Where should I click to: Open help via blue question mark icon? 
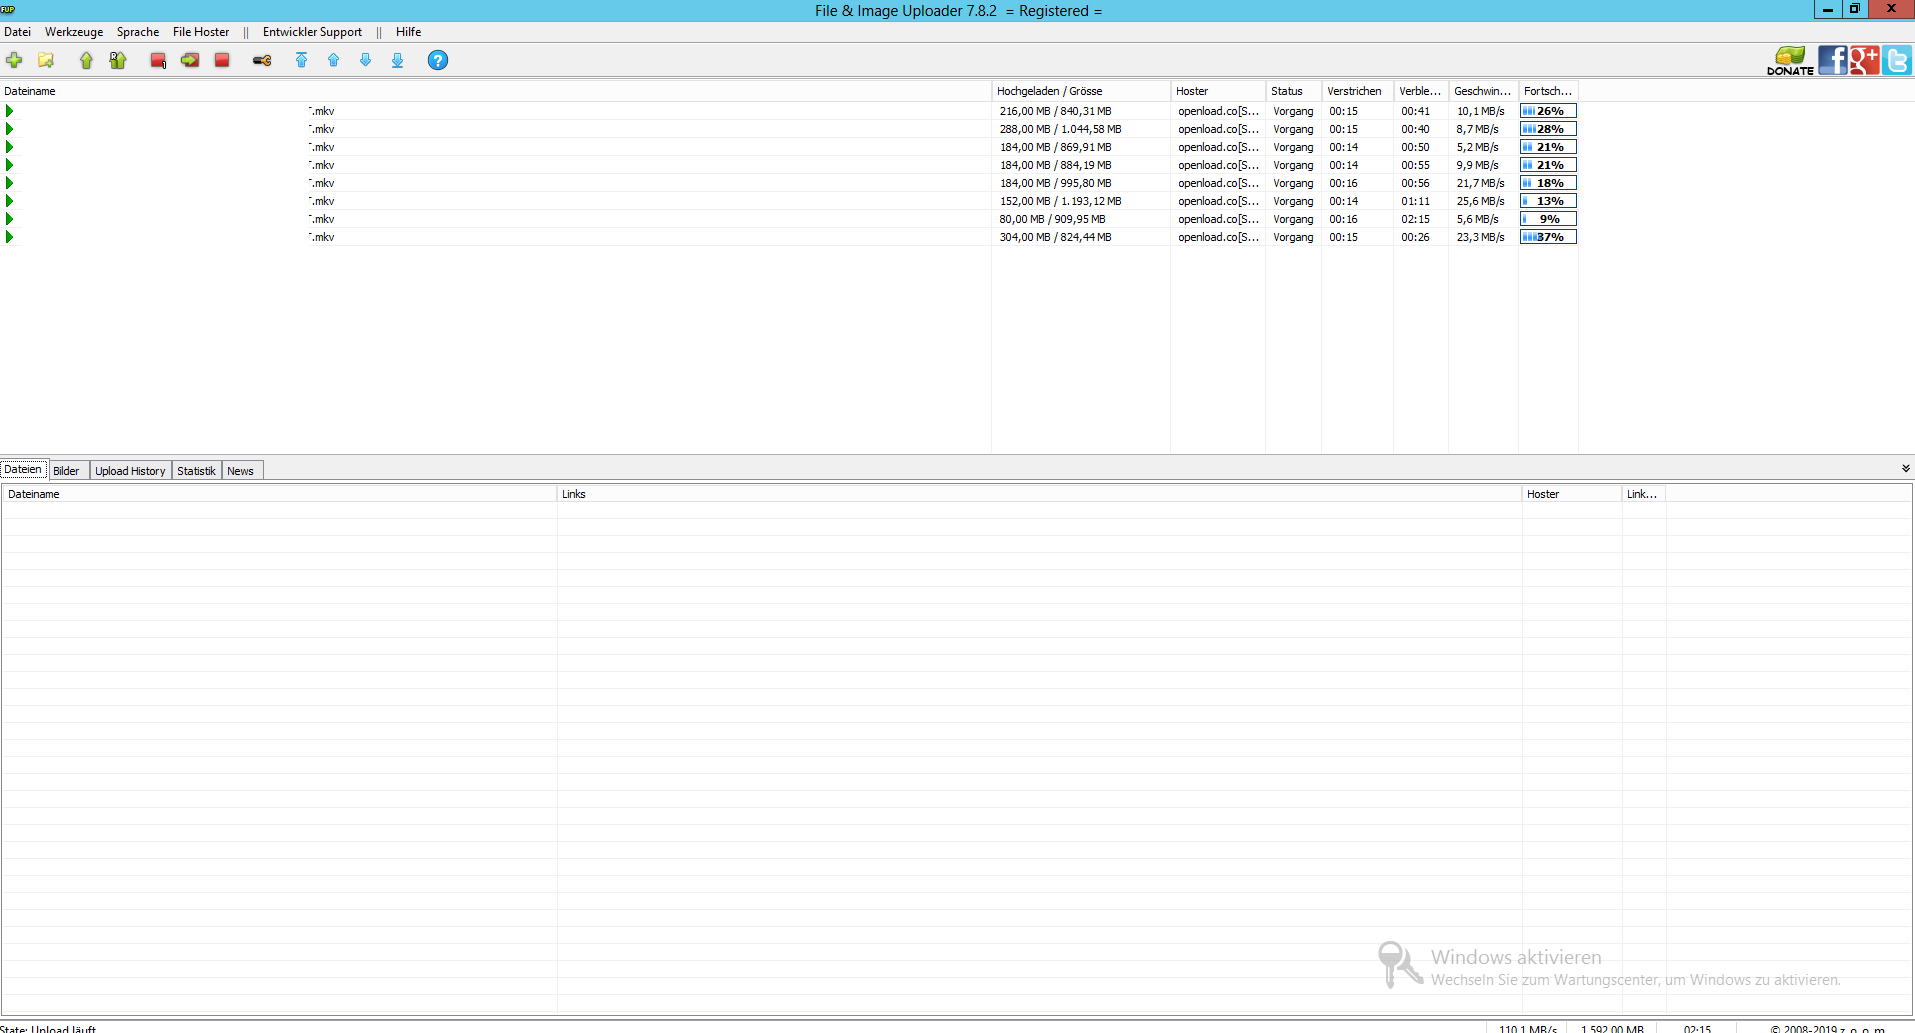pyautogui.click(x=437, y=61)
